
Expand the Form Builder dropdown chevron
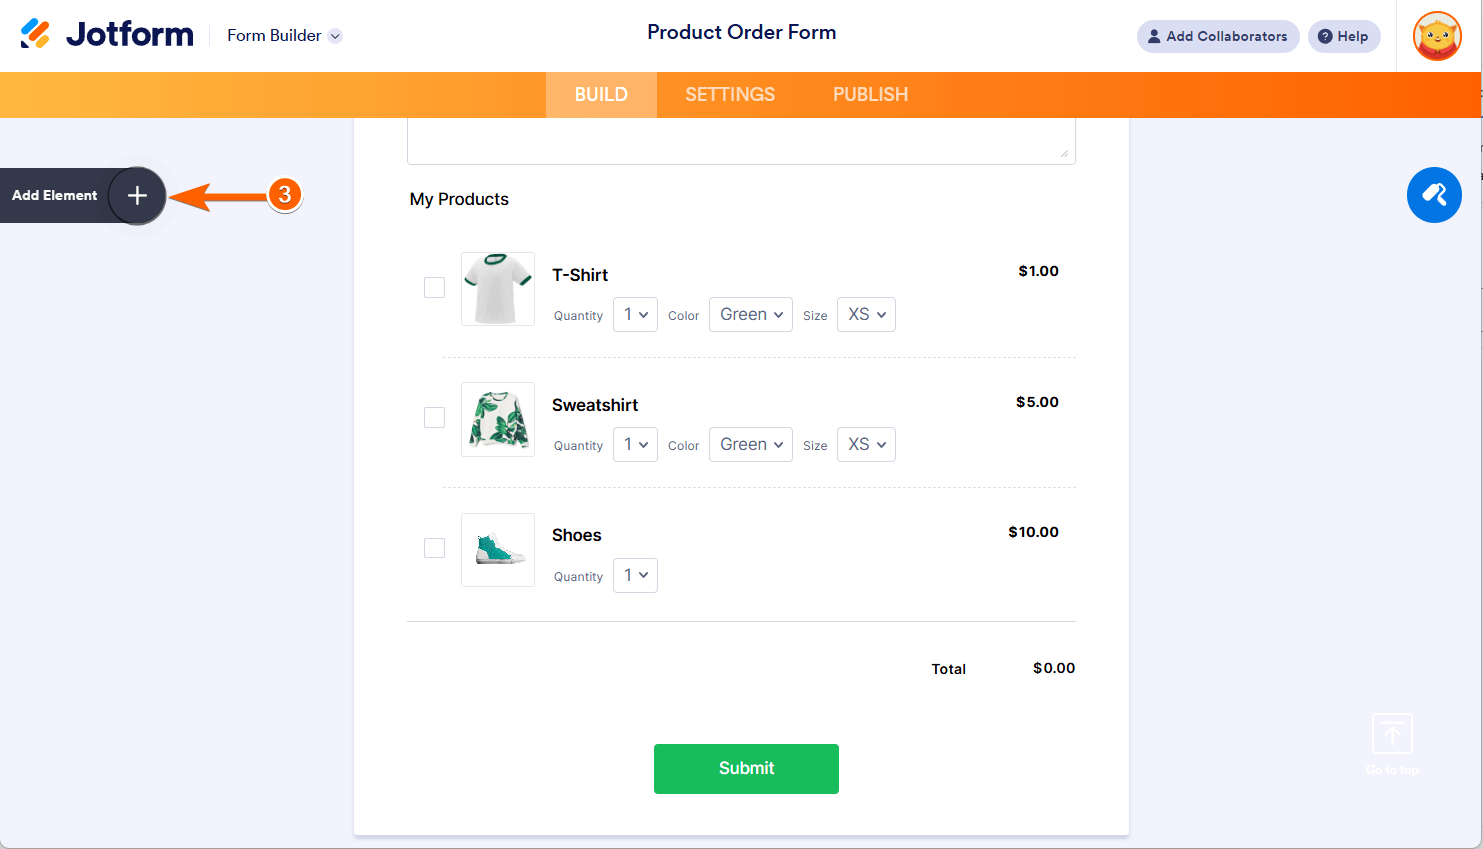click(x=335, y=36)
